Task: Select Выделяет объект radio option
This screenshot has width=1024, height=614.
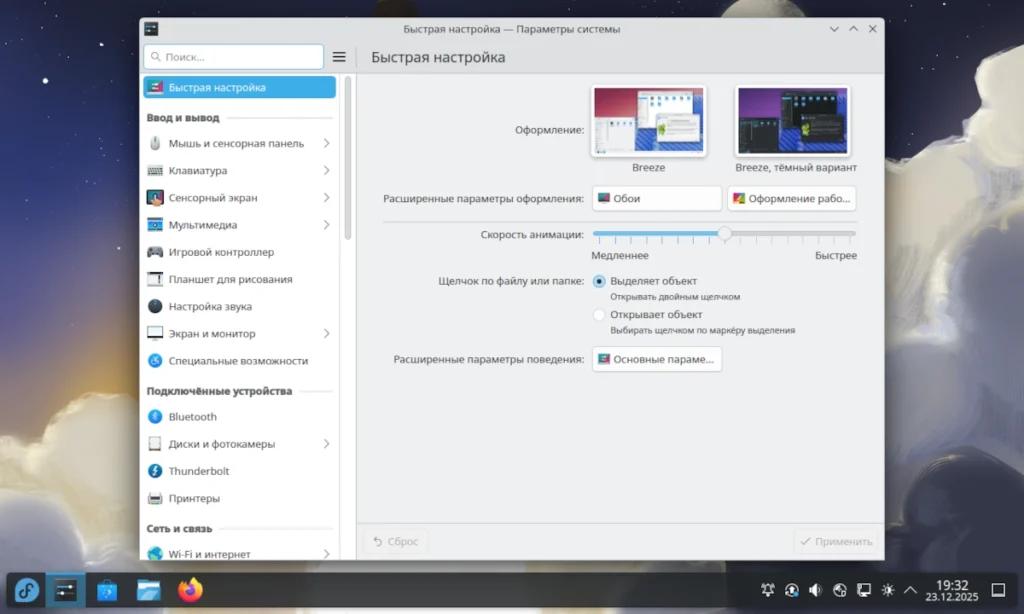Action: point(599,281)
